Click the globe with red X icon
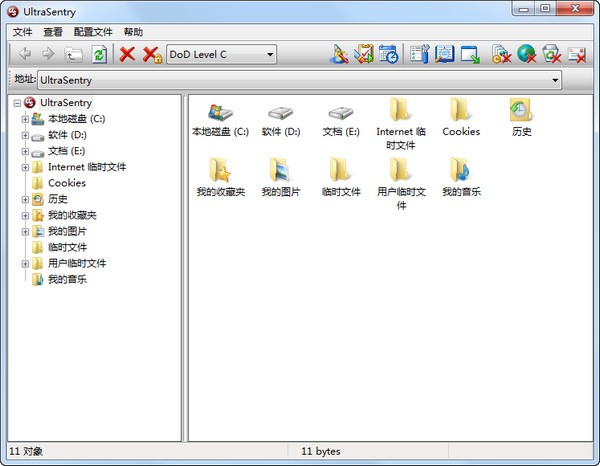Image resolution: width=600 pixels, height=466 pixels. click(x=527, y=54)
